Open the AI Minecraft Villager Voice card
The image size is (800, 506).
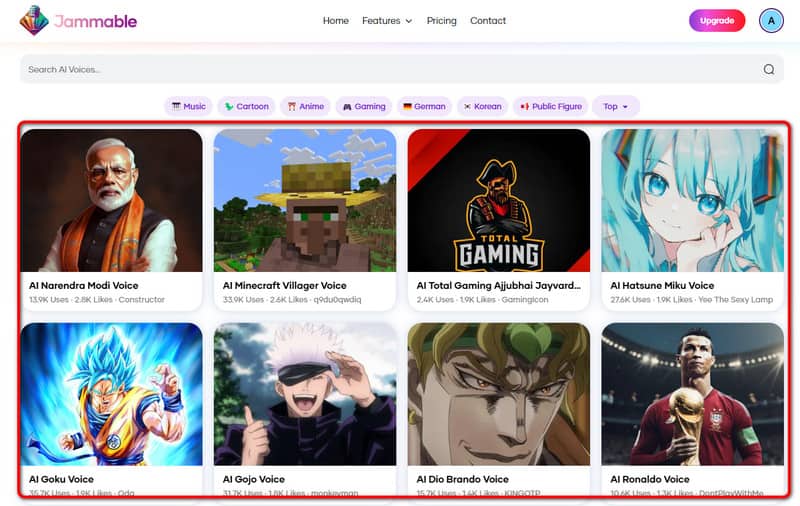pos(305,215)
